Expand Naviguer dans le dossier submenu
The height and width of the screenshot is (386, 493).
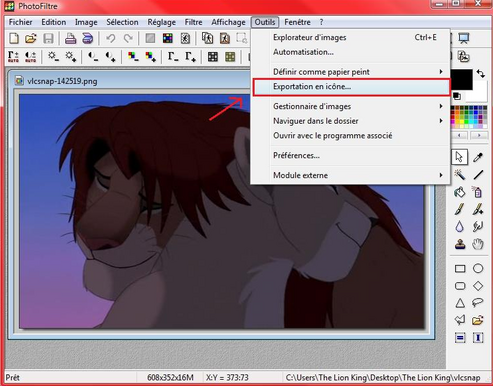point(351,121)
